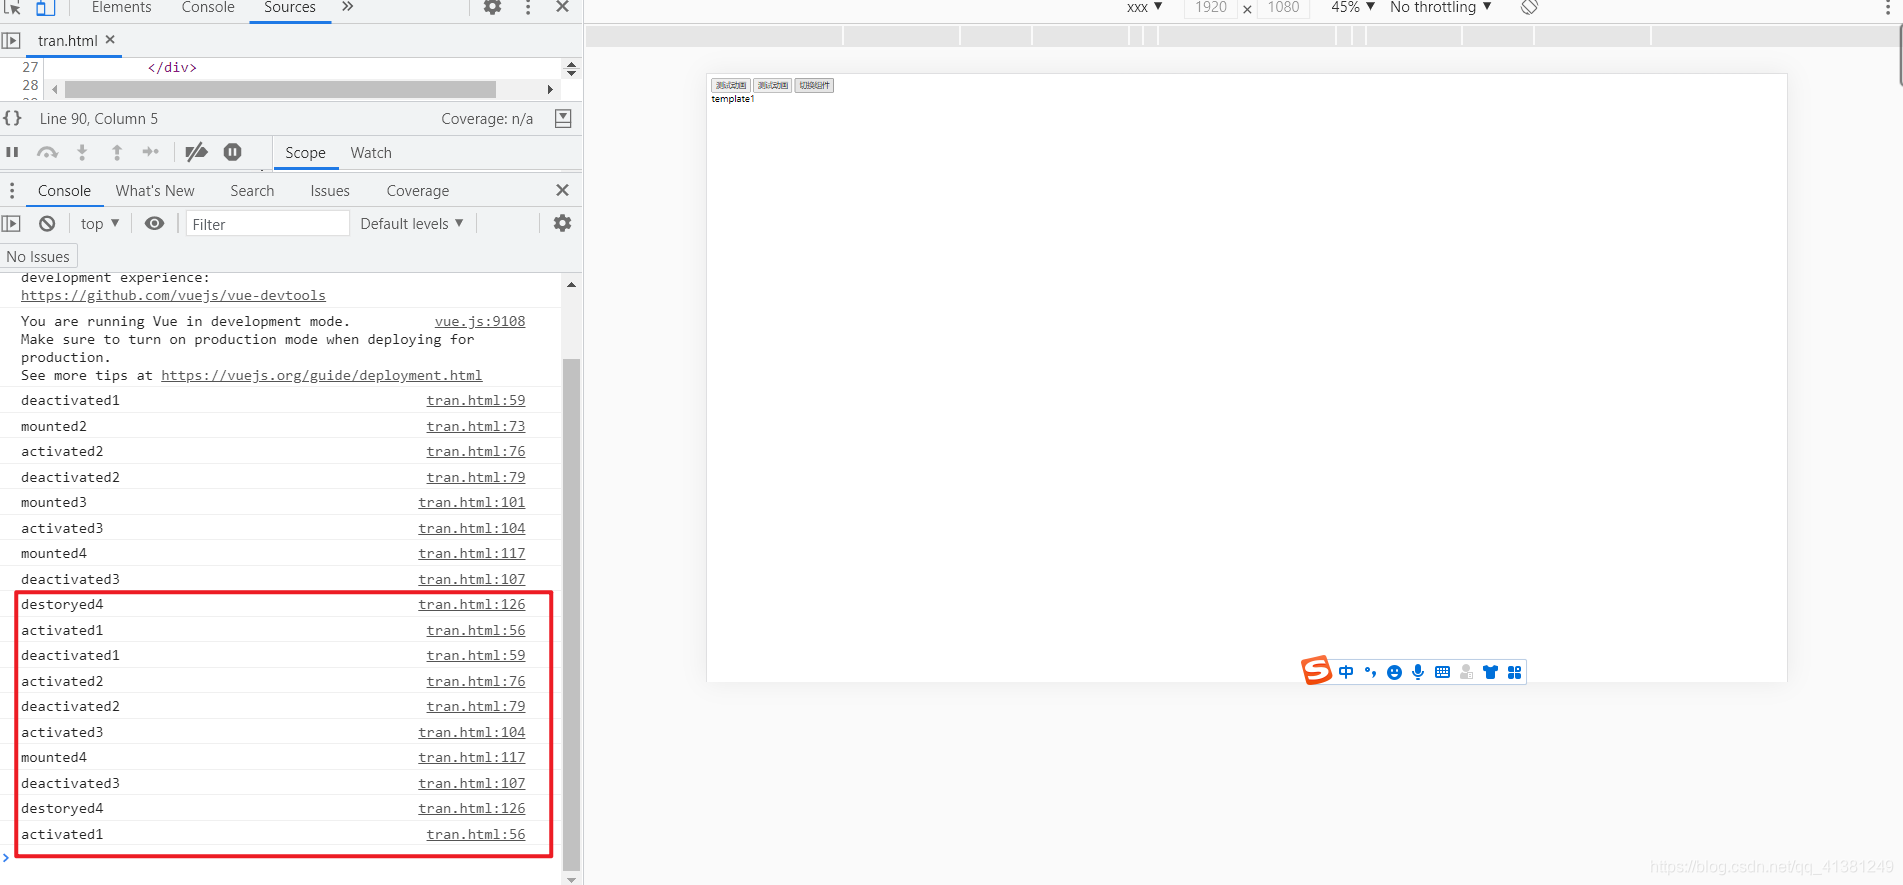This screenshot has width=1903, height=885.
Task: Open the vuejs.org deployment guide link
Action: click(x=322, y=376)
